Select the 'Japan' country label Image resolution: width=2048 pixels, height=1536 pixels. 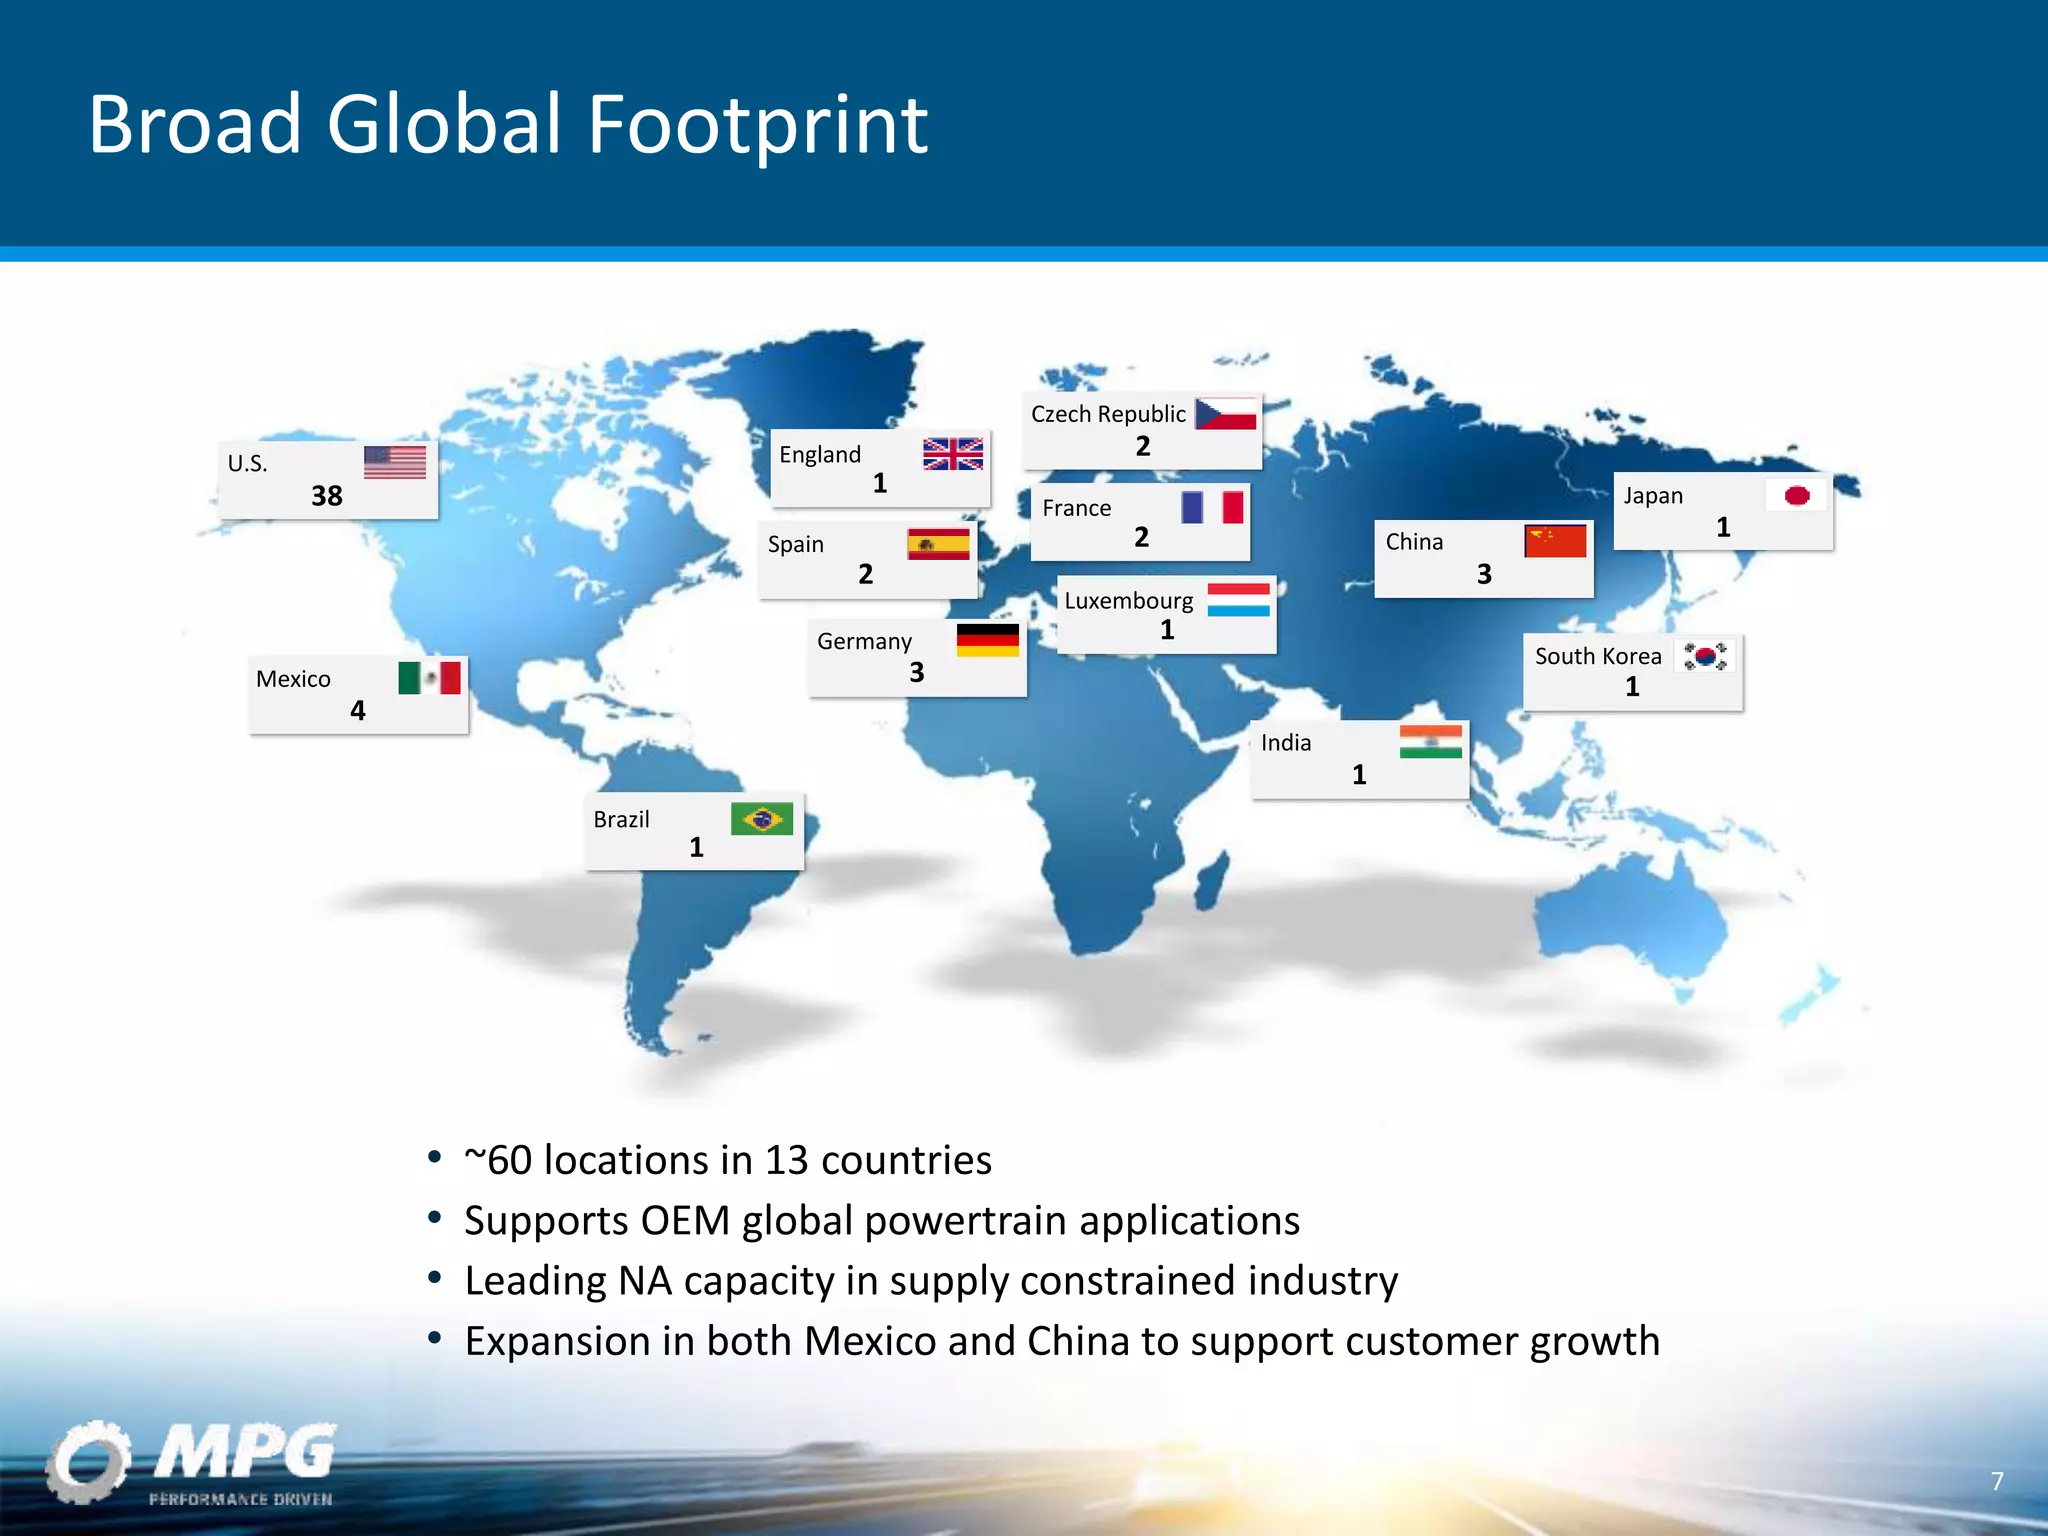click(1653, 496)
